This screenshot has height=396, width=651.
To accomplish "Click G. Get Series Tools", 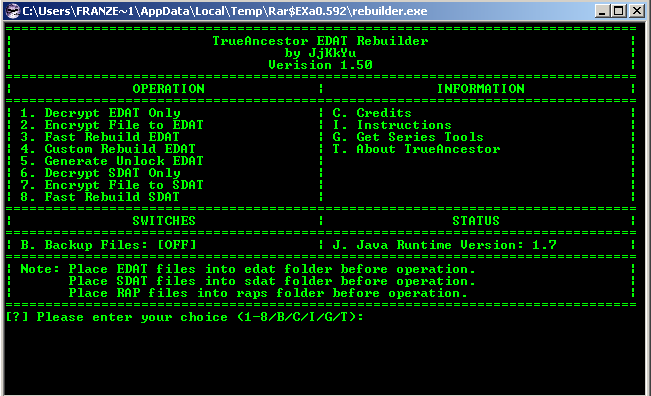I will coord(408,137).
